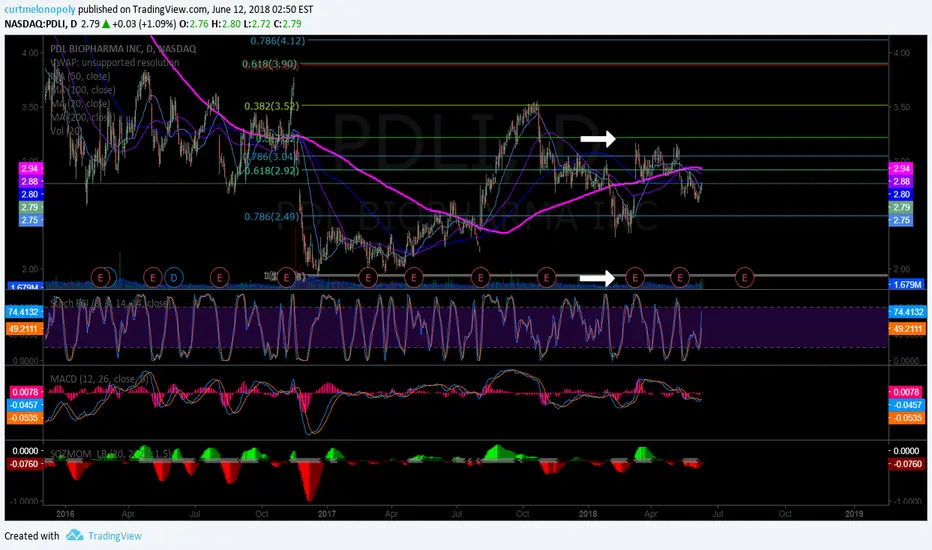
Task: Open the TradingView link in the footer
Action: pos(115,536)
